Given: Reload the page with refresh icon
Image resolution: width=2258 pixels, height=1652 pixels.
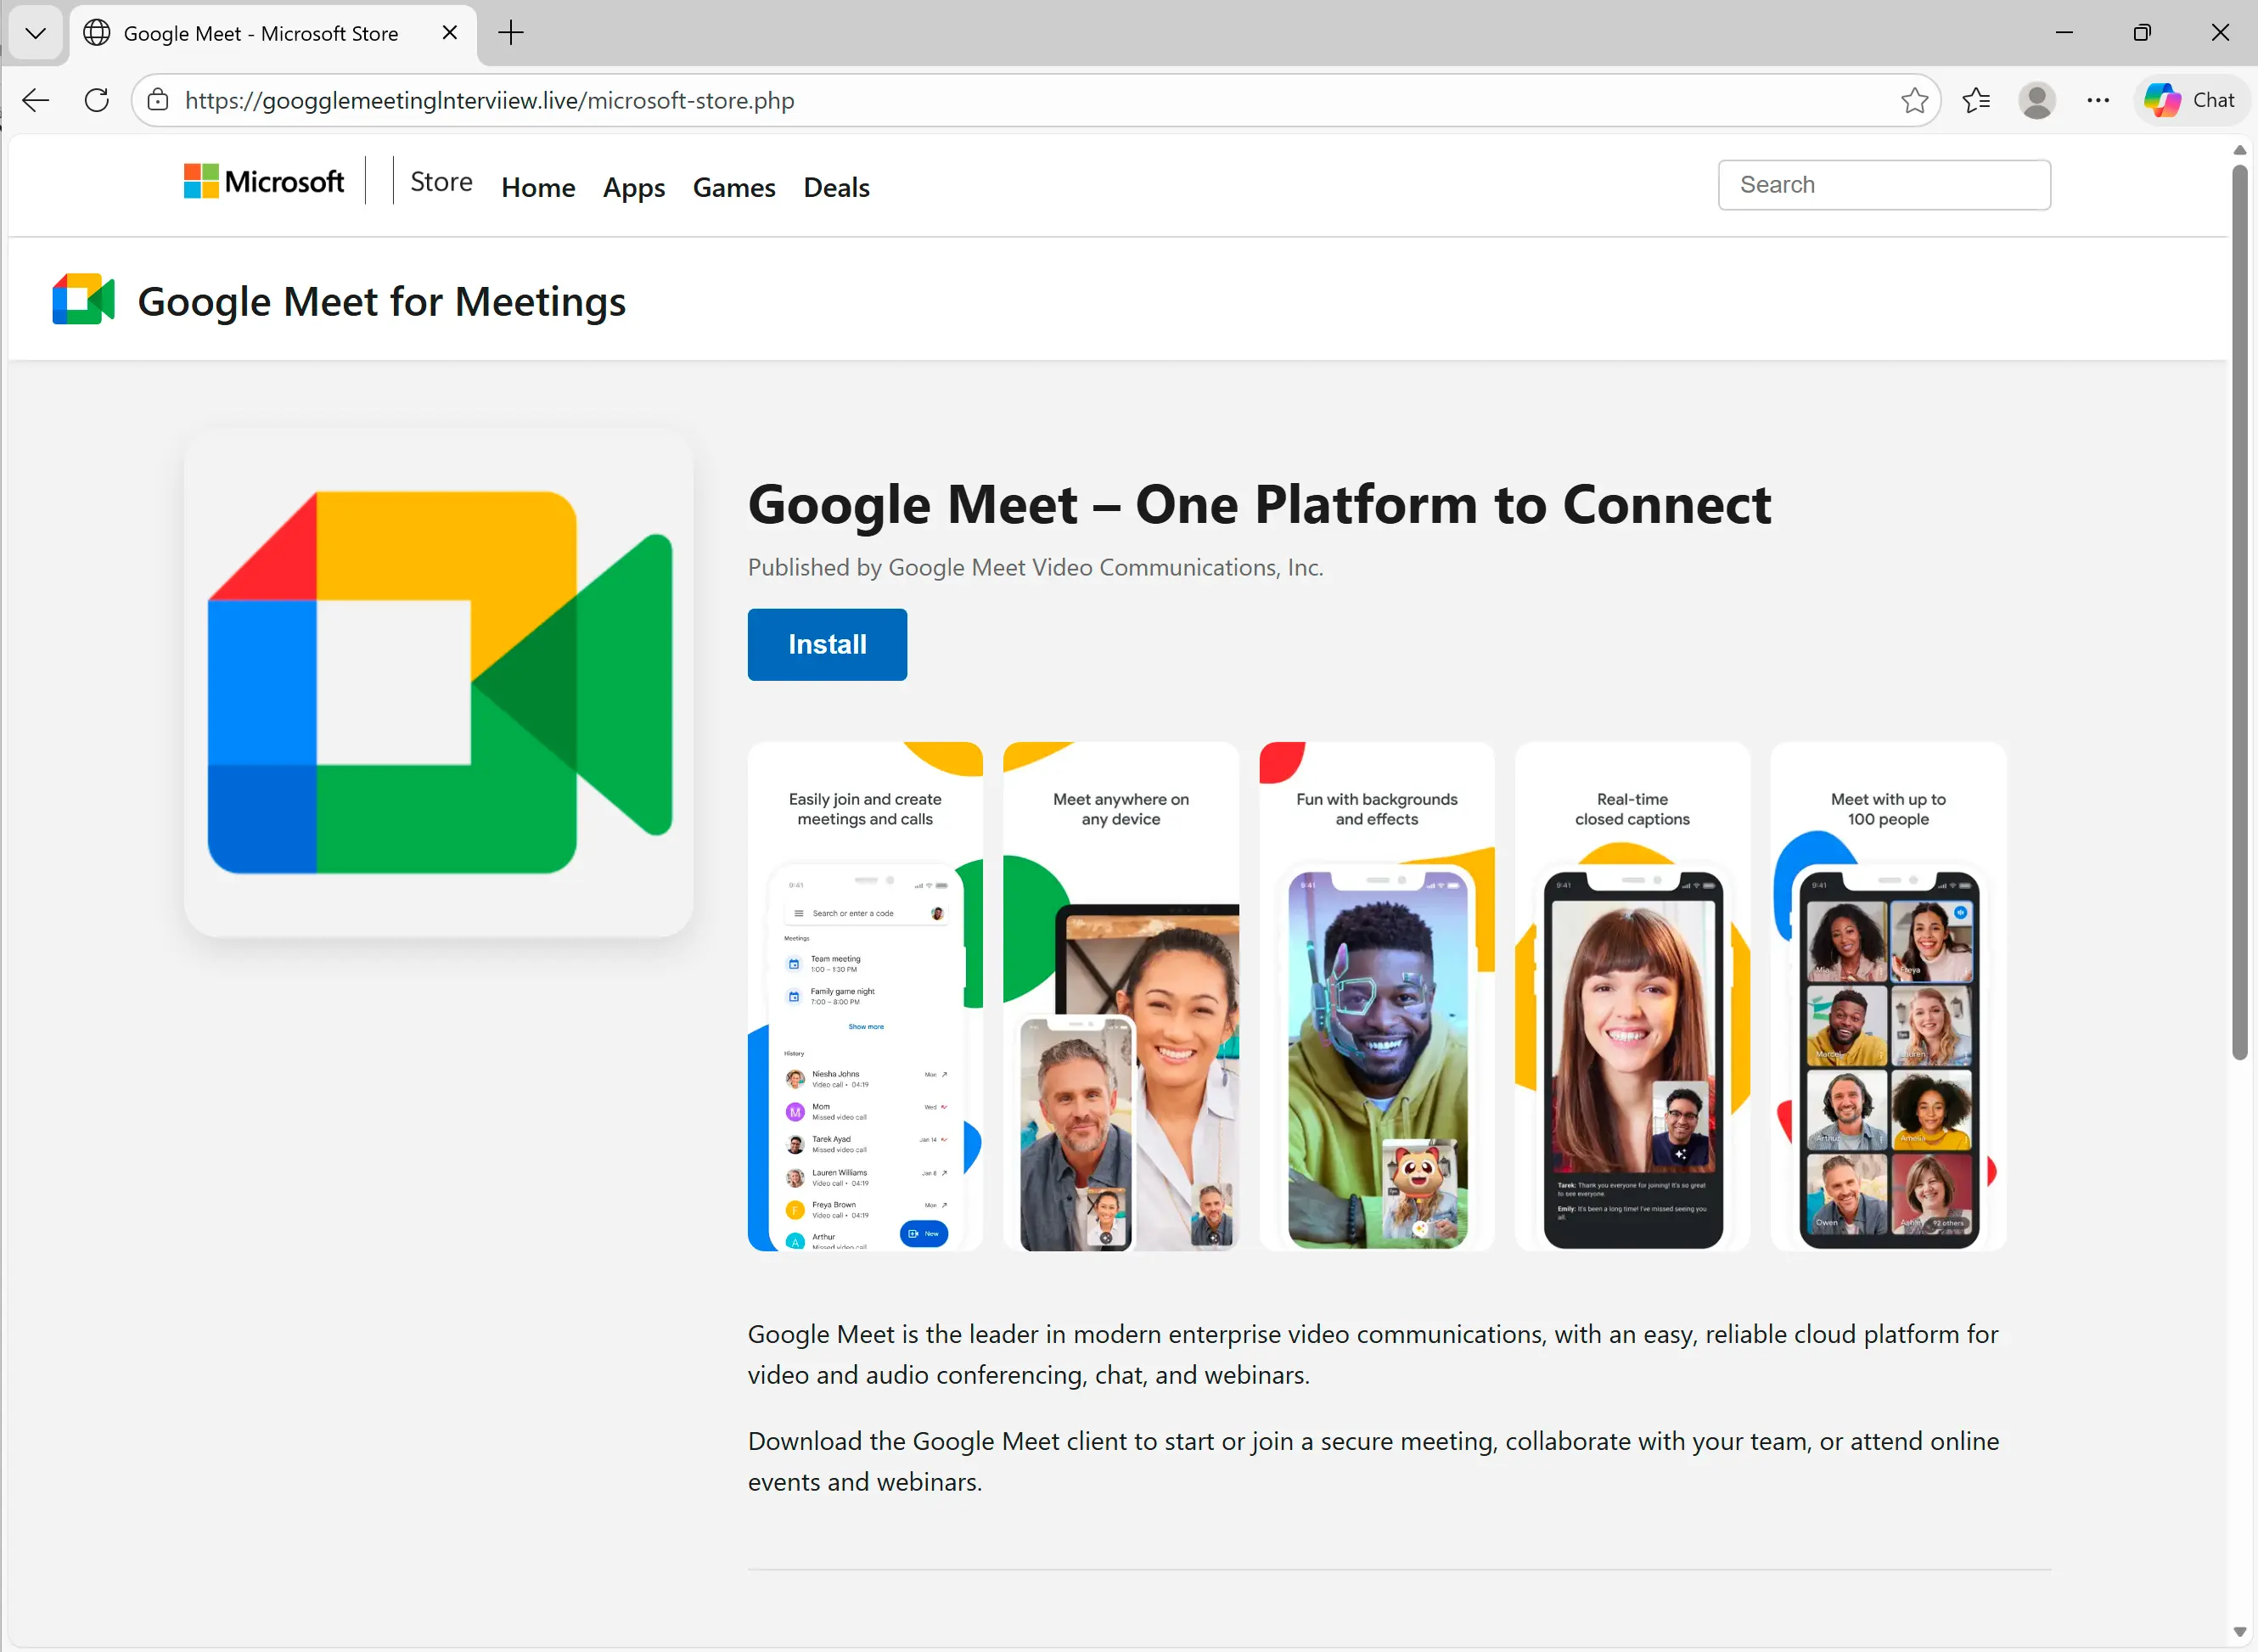Looking at the screenshot, I should click(97, 100).
